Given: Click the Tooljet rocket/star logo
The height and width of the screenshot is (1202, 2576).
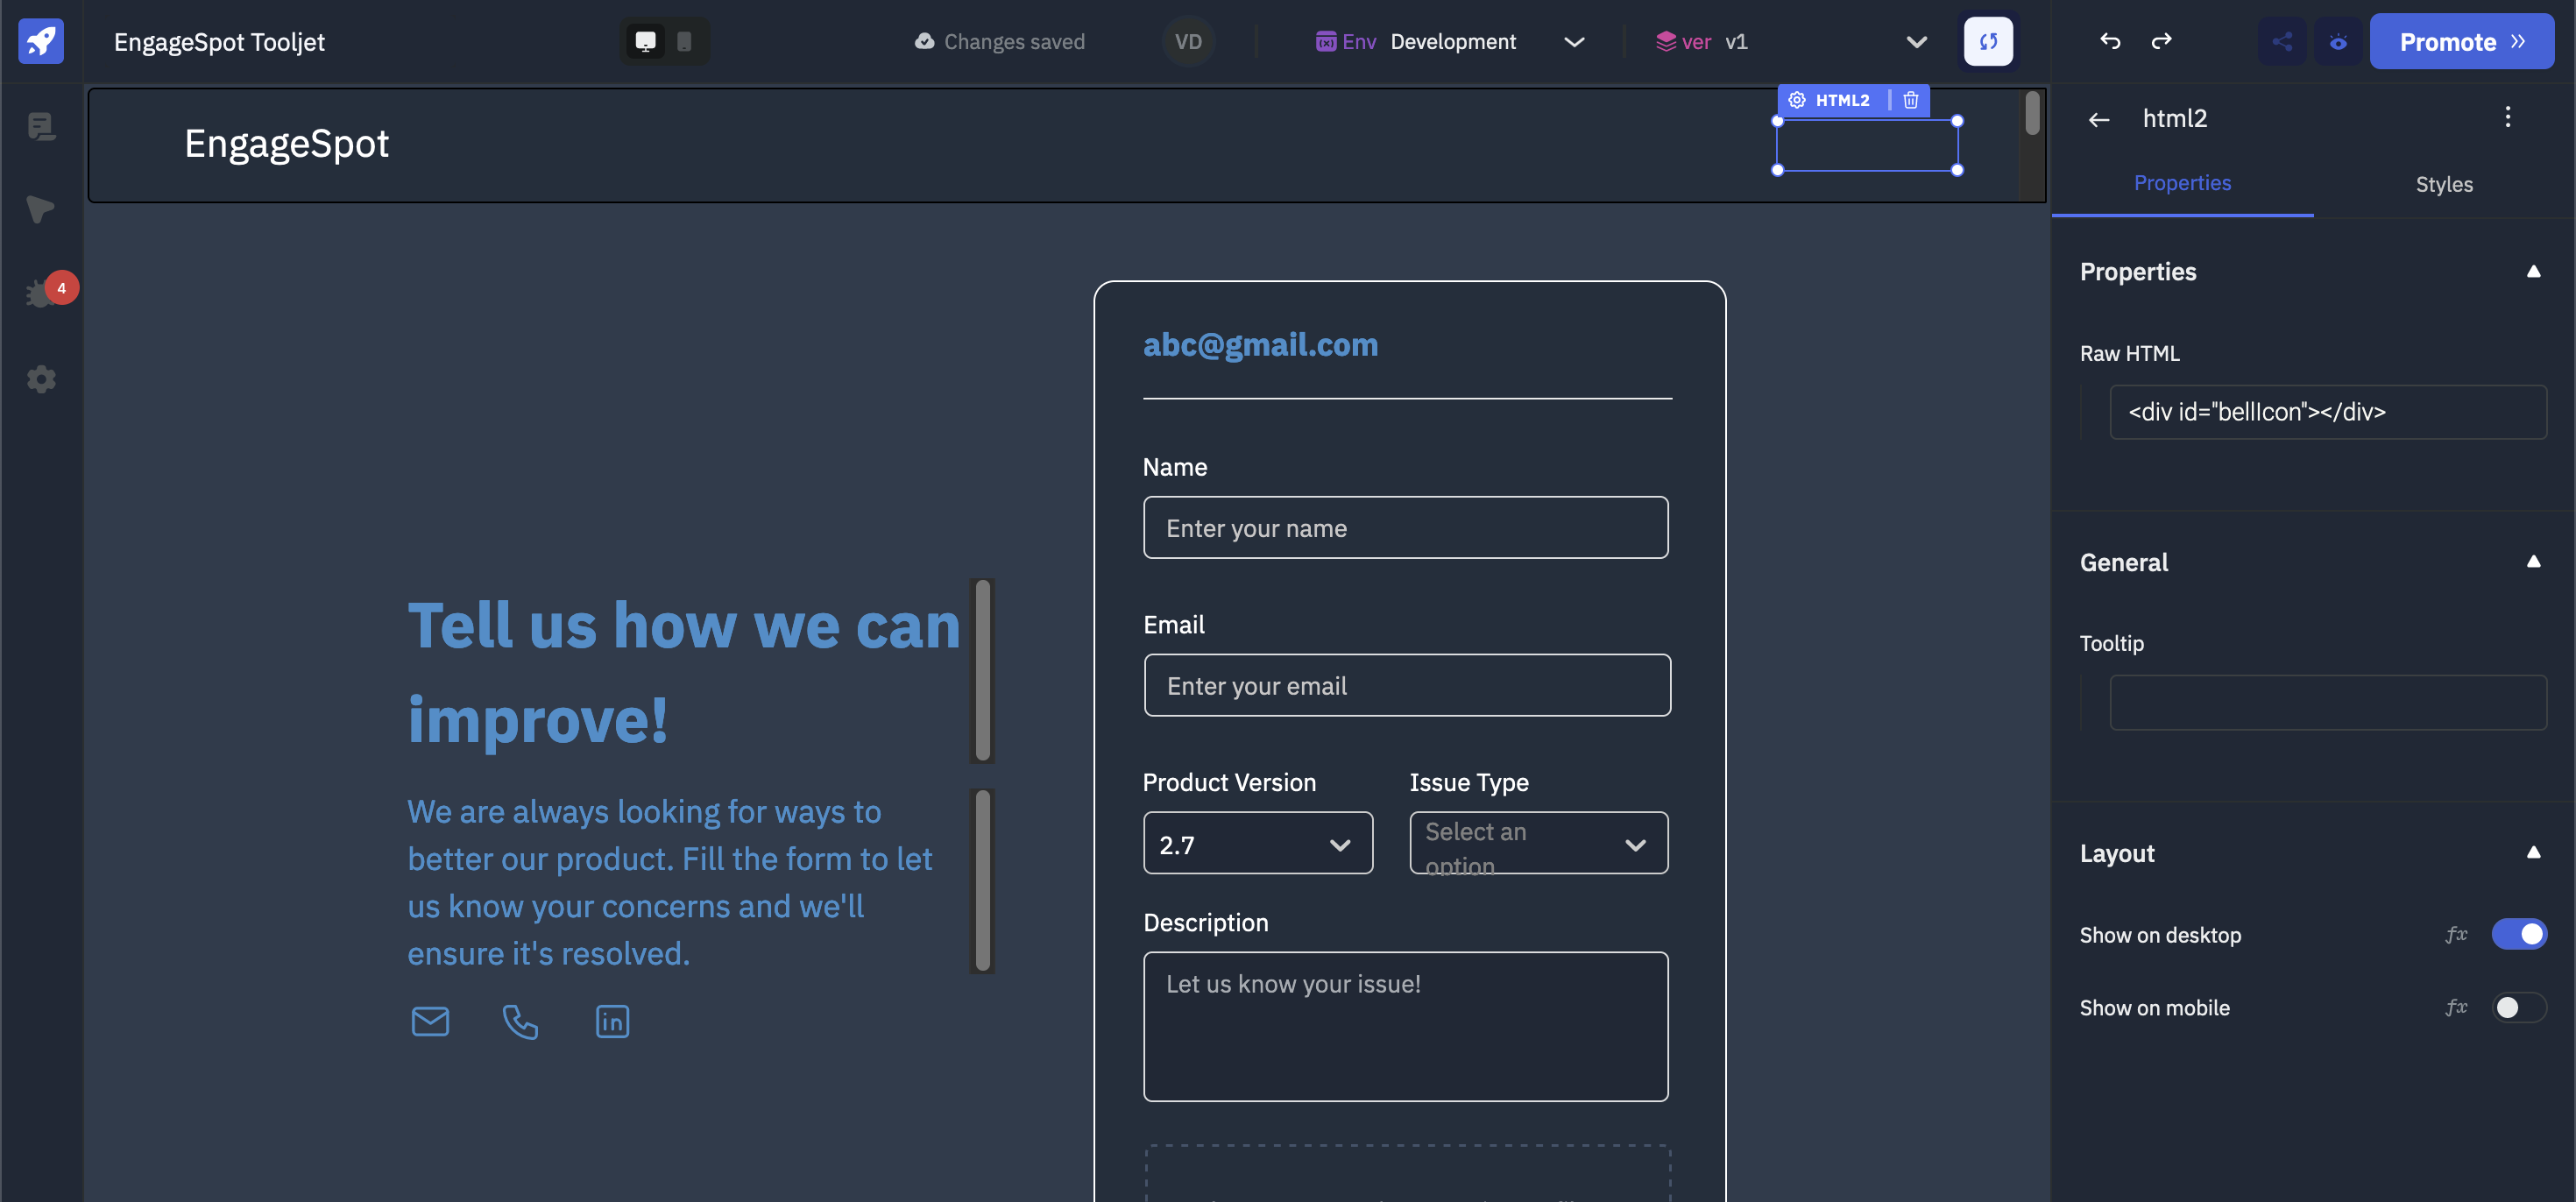Looking at the screenshot, I should coord(39,38).
